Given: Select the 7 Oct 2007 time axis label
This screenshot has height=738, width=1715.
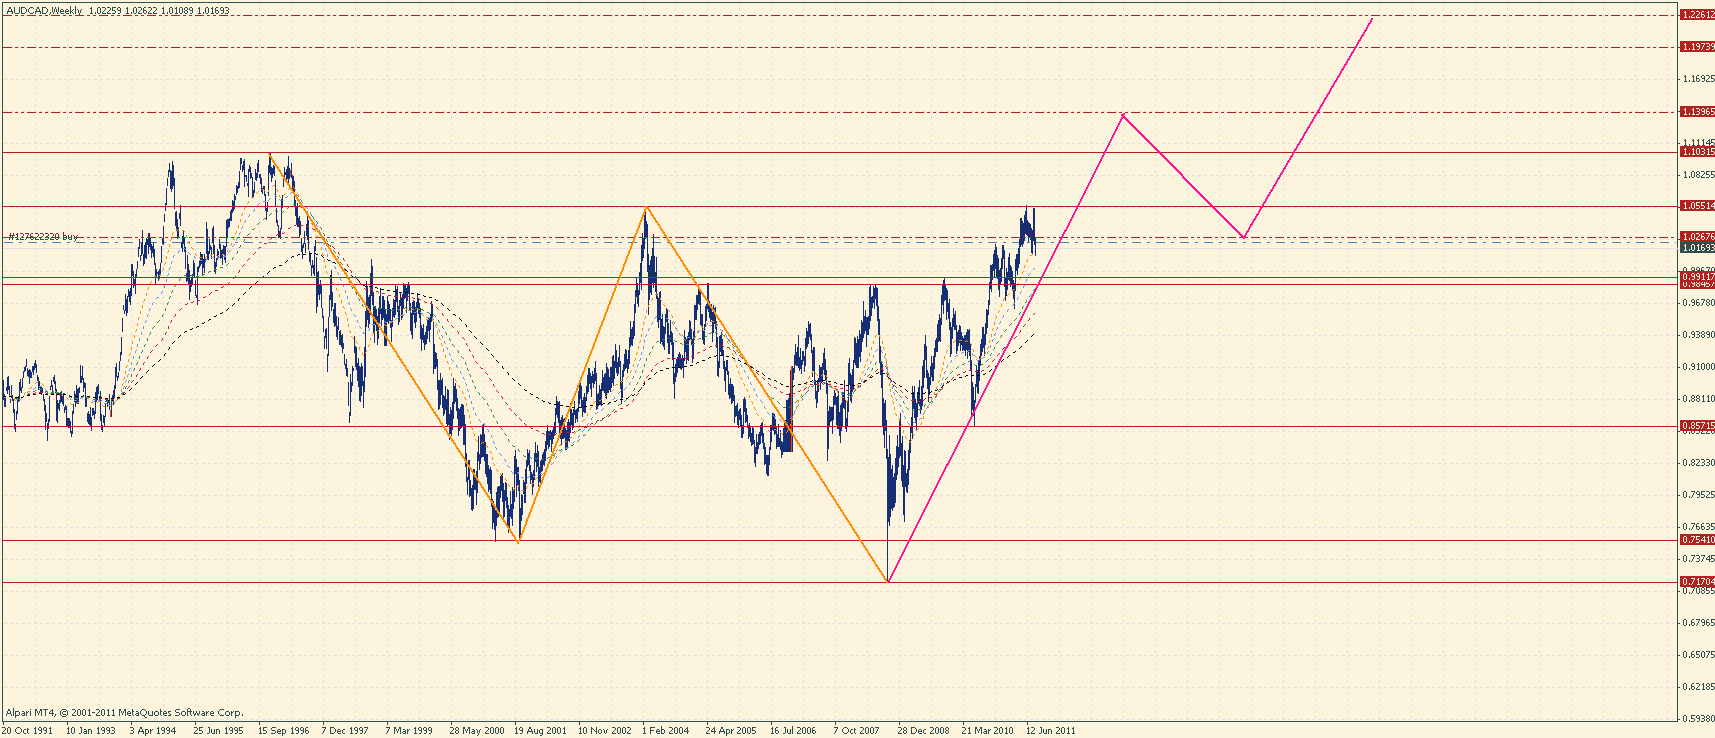Looking at the screenshot, I should (x=856, y=730).
